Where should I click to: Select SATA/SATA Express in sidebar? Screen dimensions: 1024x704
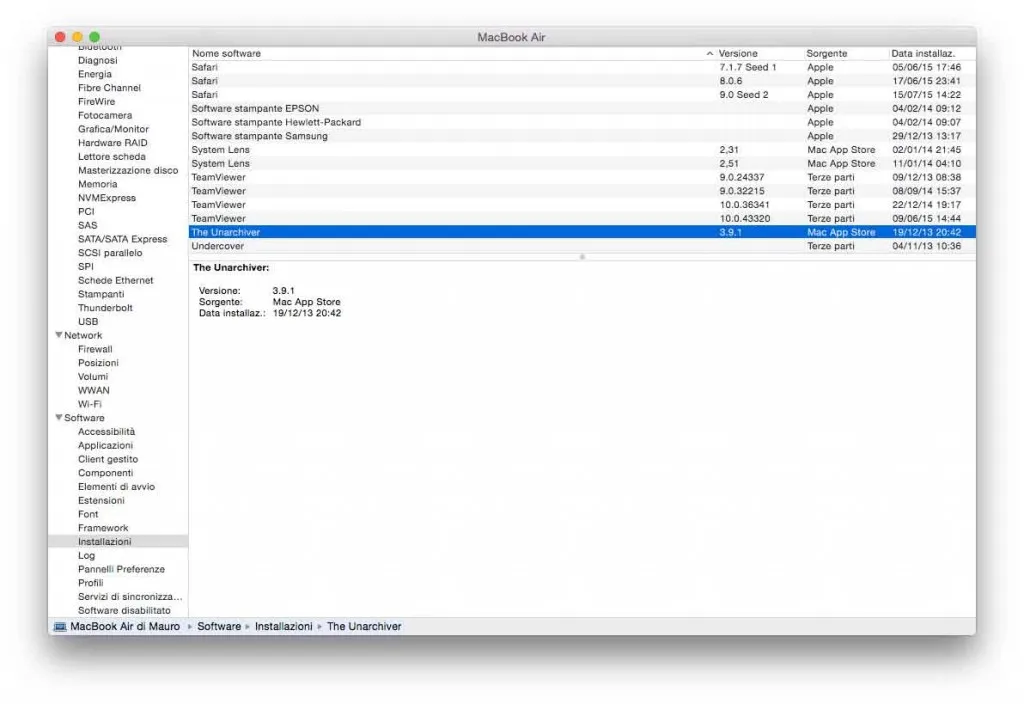coord(122,238)
